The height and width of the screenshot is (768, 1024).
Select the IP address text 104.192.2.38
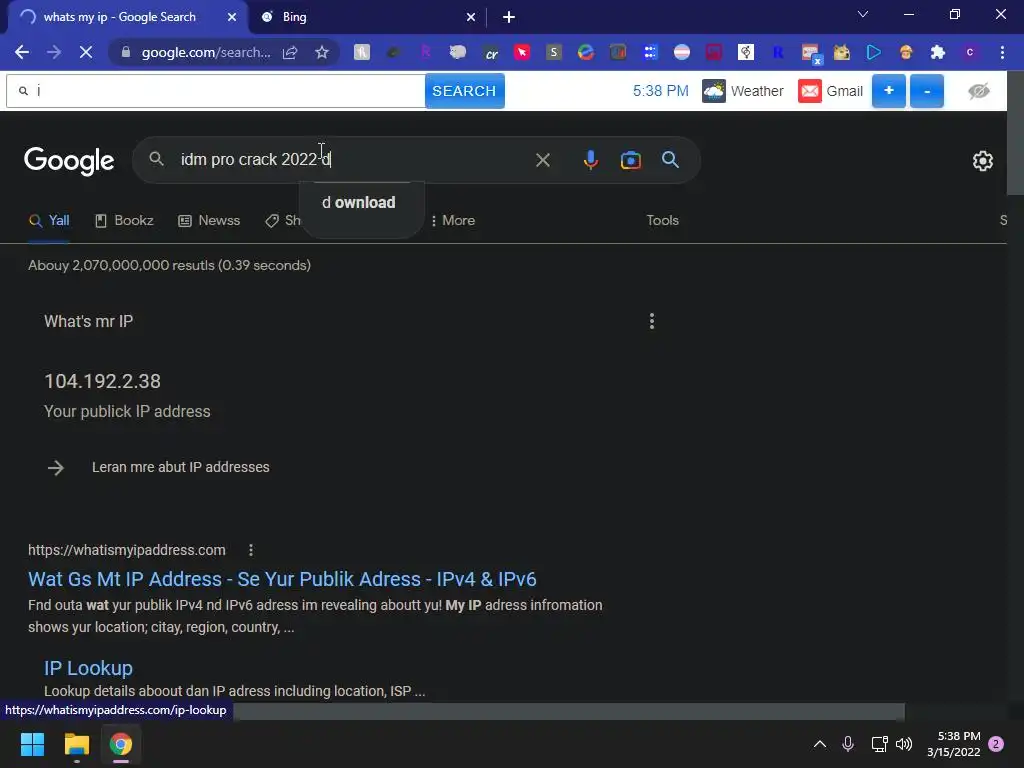[103, 381]
